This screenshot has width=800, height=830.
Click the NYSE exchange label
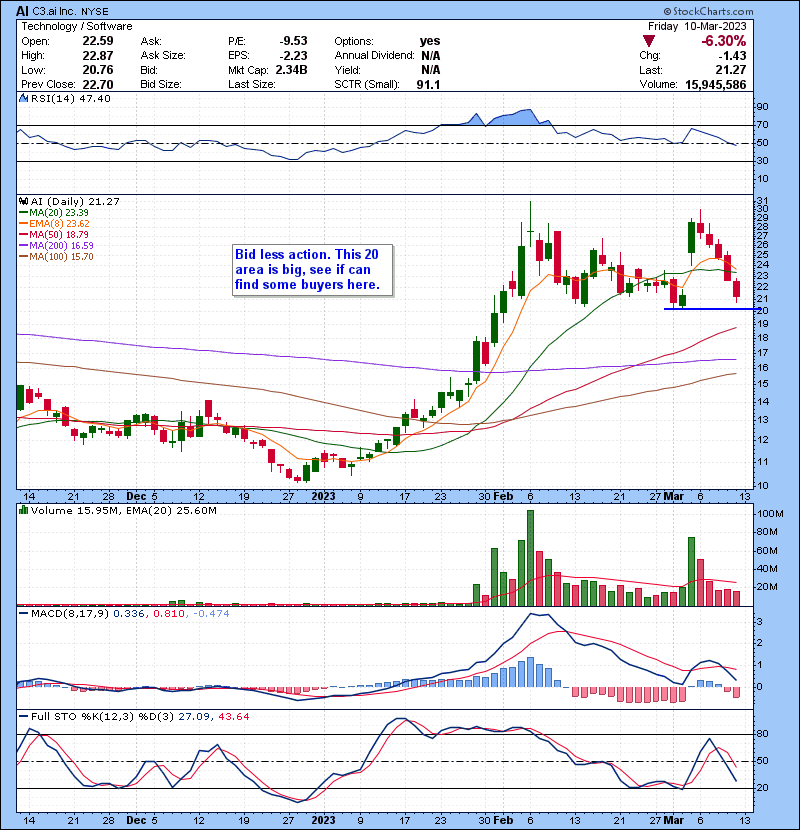(95, 12)
